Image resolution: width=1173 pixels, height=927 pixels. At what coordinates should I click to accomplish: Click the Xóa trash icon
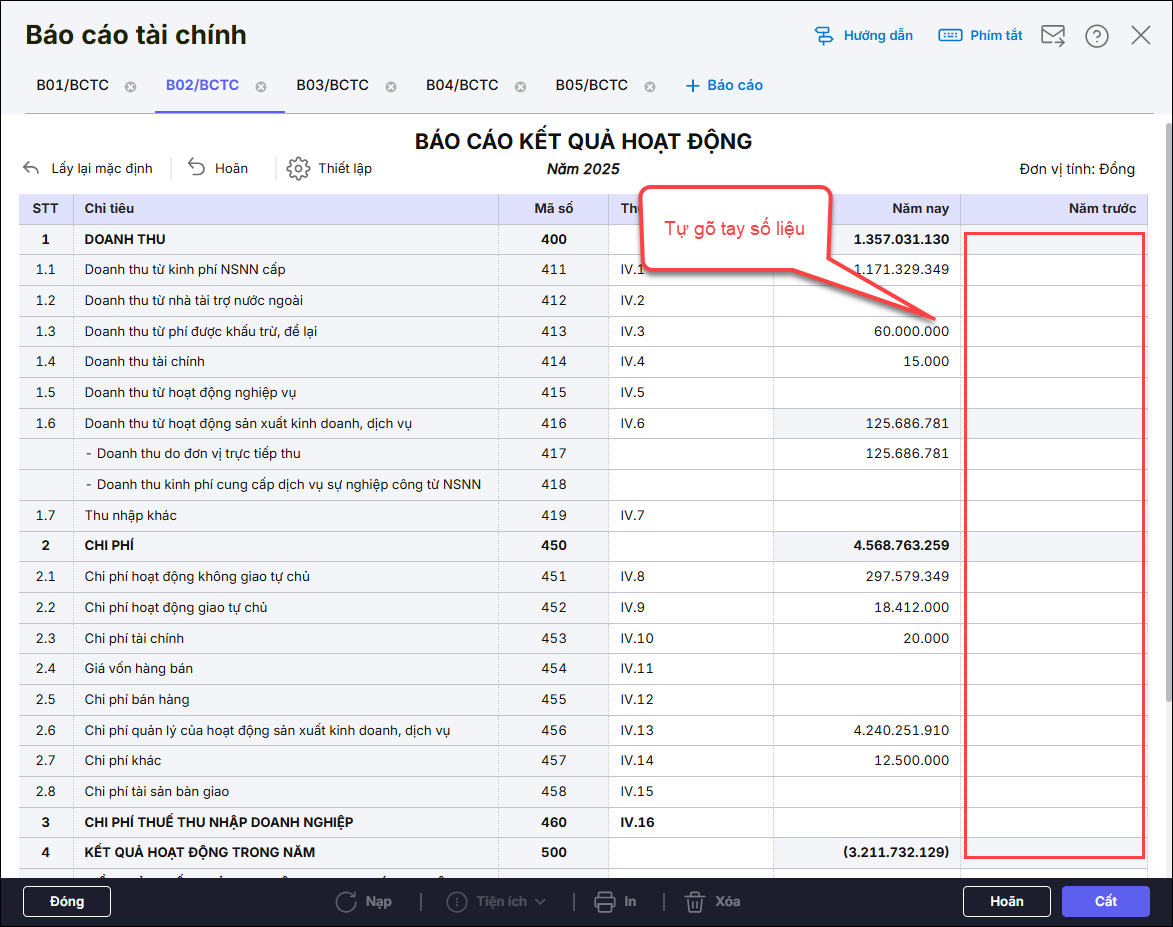click(695, 901)
